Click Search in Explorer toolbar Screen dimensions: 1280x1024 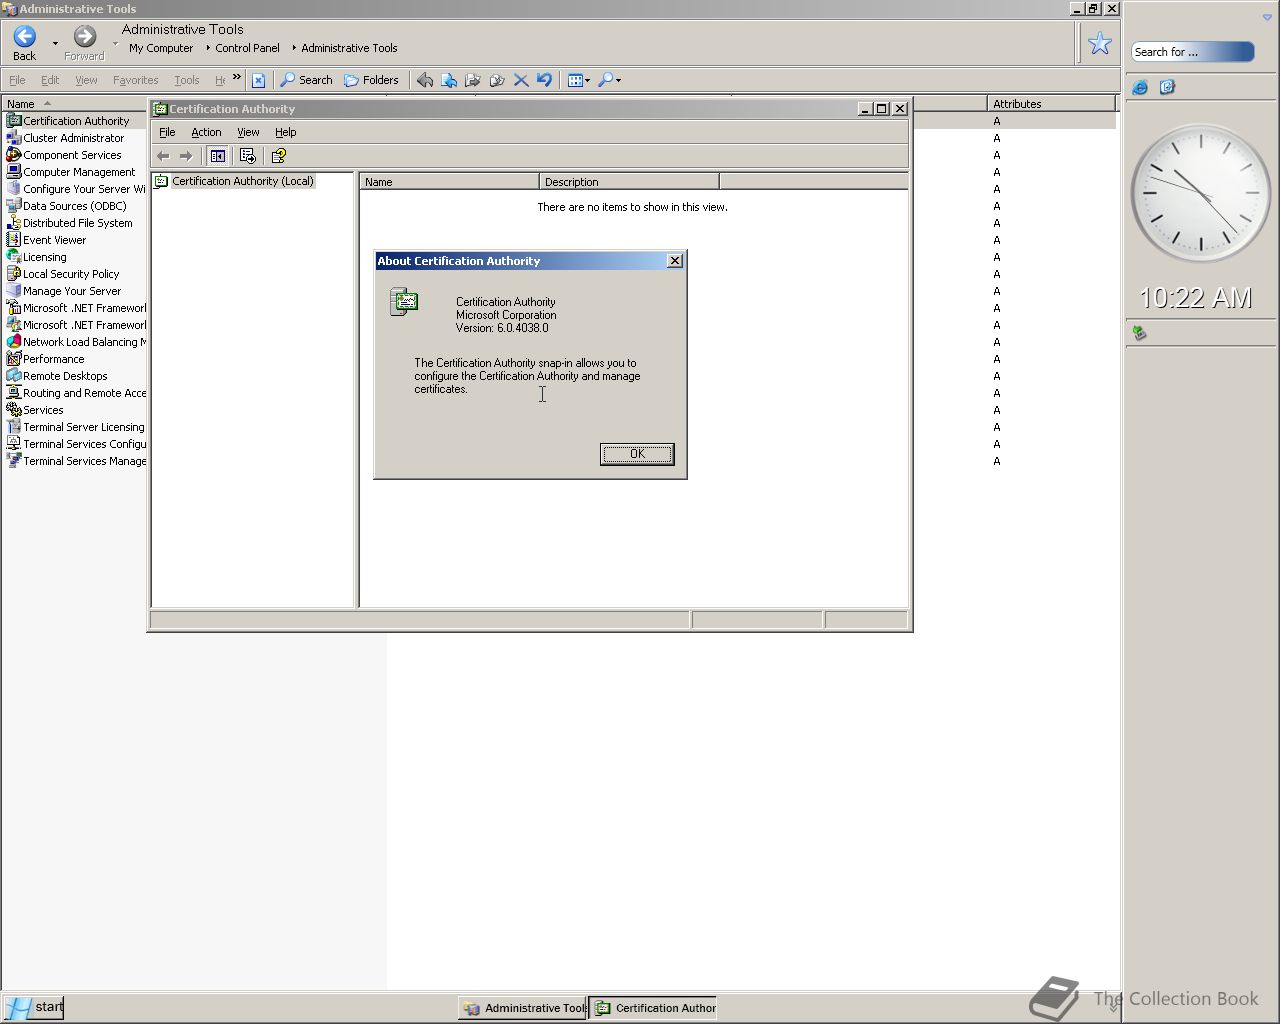pos(306,80)
